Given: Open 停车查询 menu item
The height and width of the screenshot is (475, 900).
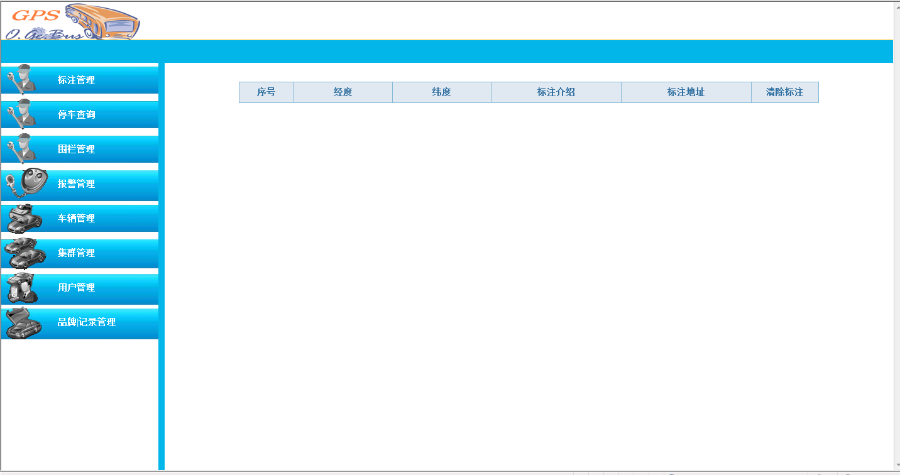Looking at the screenshot, I should (79, 114).
